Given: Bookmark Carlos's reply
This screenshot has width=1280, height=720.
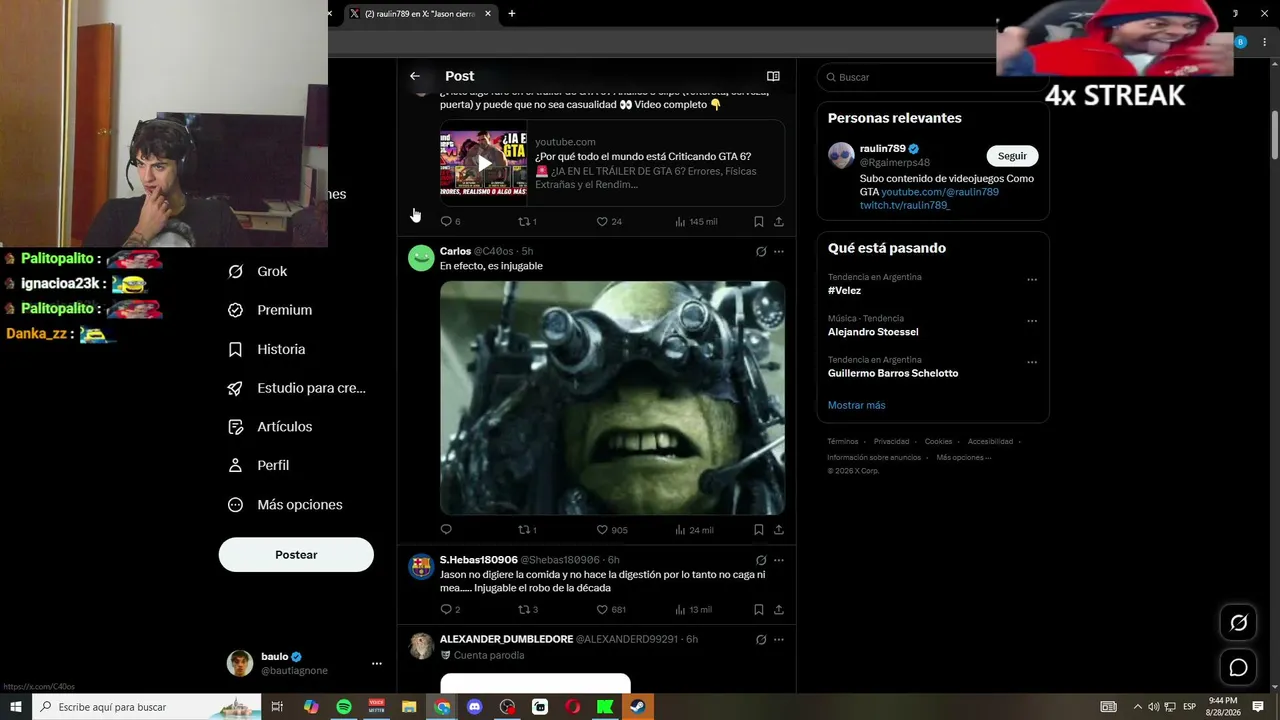Looking at the screenshot, I should tap(758, 530).
